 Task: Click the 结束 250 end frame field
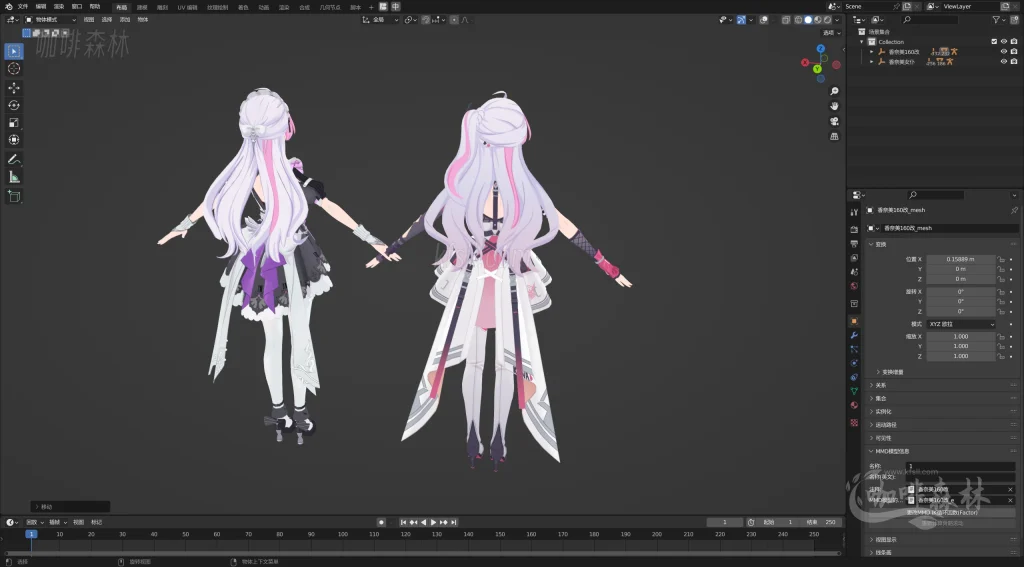pos(822,522)
